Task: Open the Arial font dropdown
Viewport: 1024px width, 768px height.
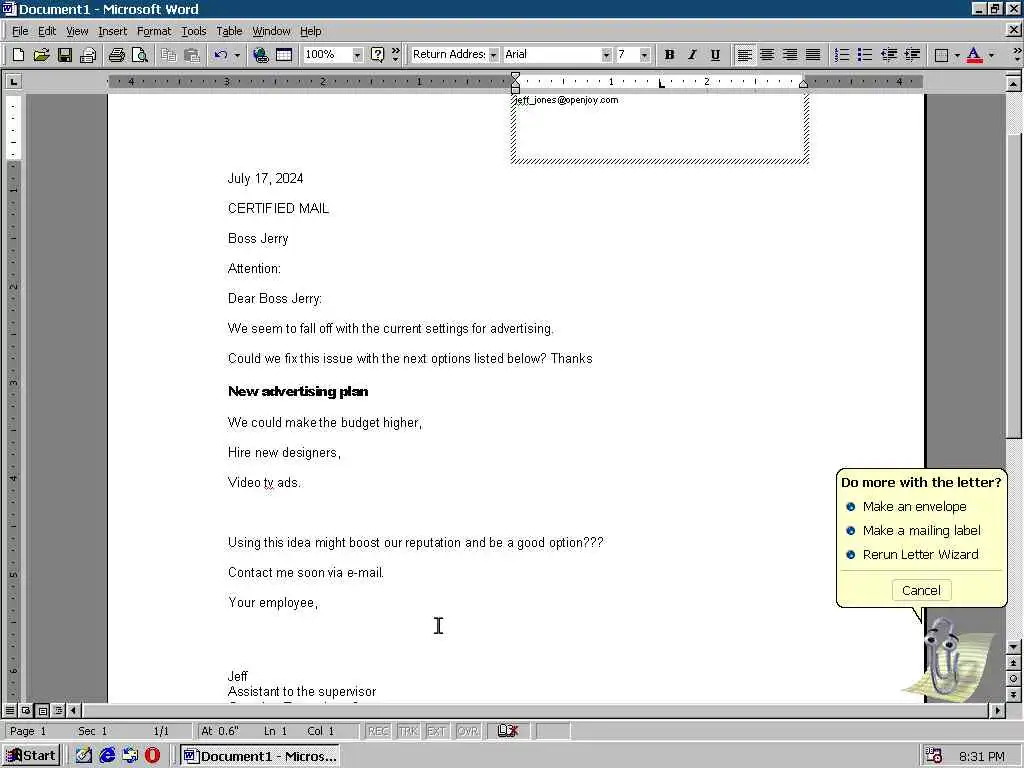Action: tap(606, 55)
